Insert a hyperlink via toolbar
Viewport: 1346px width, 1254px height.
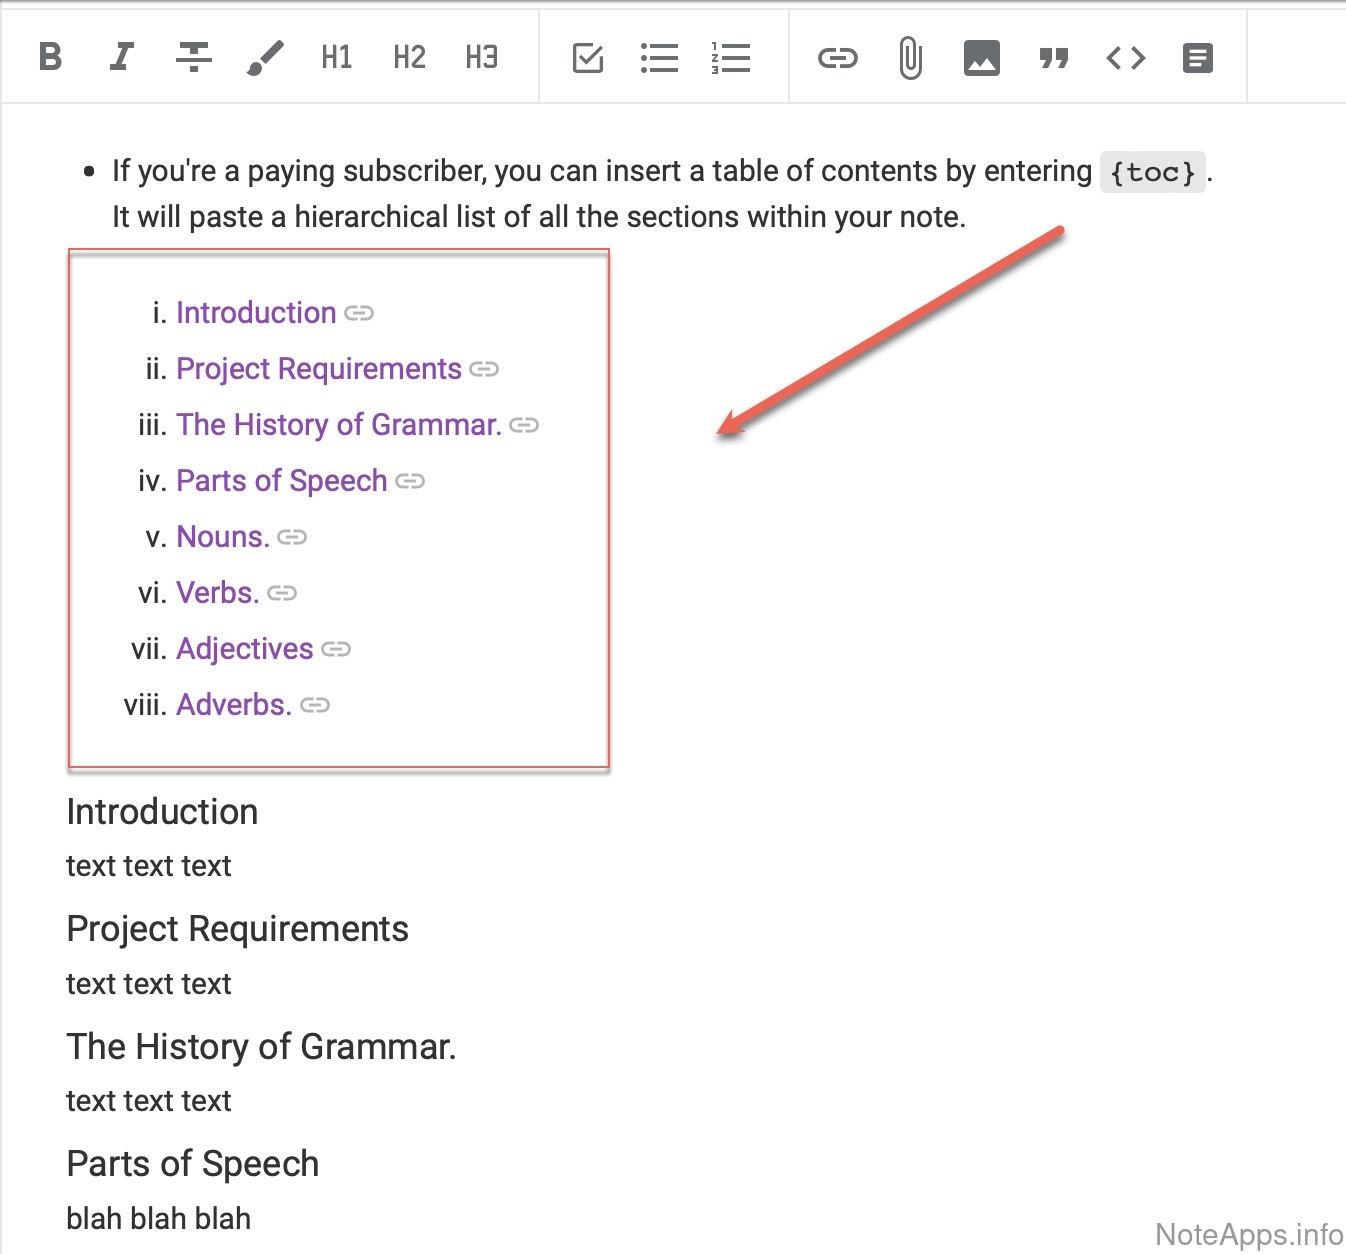(x=837, y=58)
